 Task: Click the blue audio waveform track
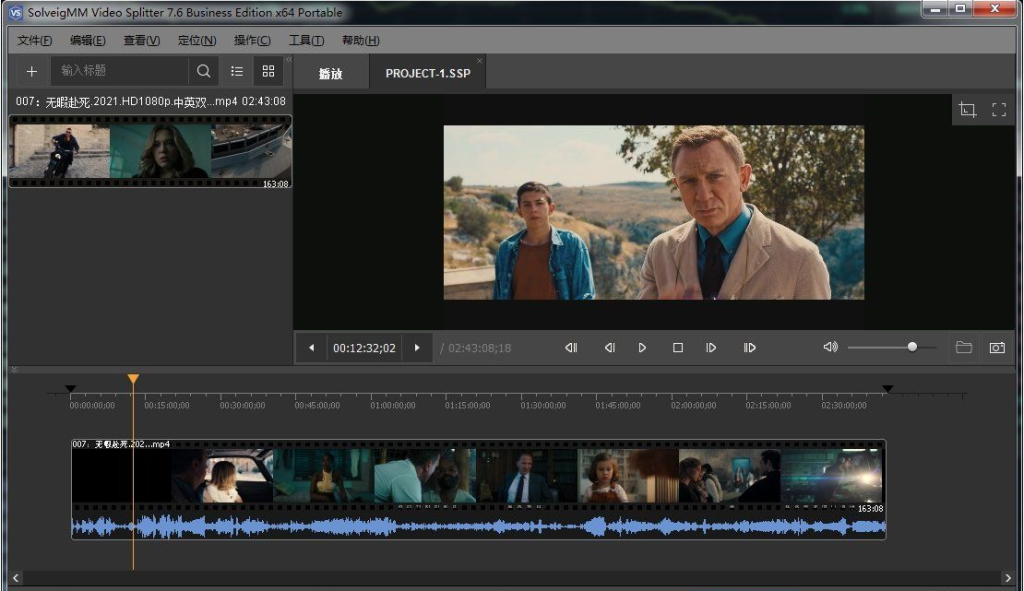click(478, 526)
